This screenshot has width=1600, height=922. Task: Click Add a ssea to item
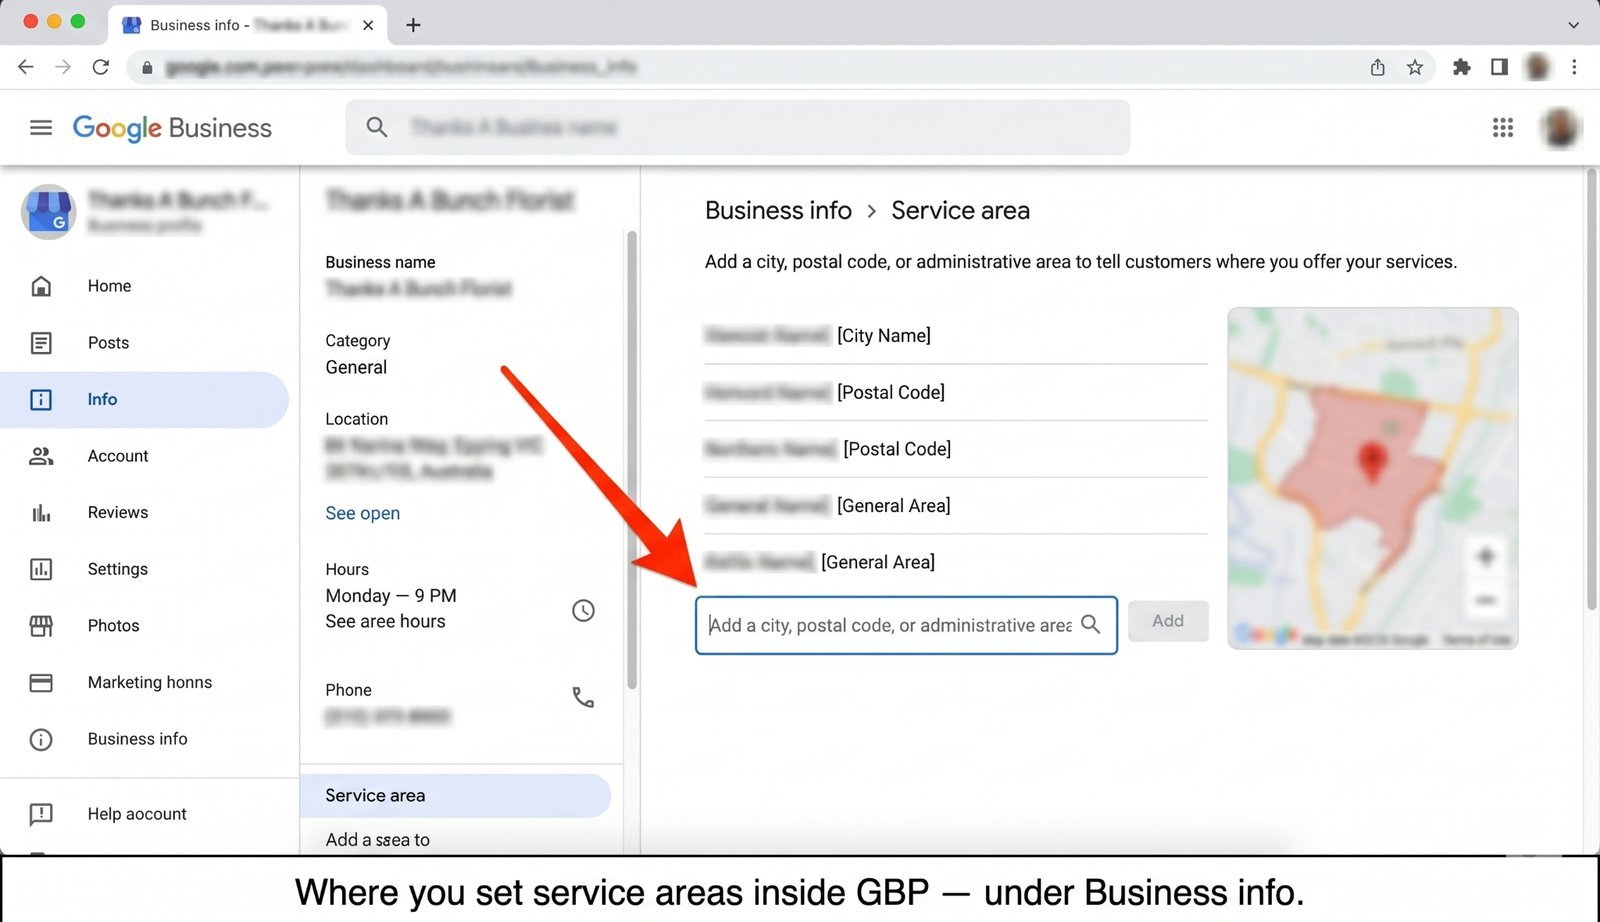click(377, 840)
